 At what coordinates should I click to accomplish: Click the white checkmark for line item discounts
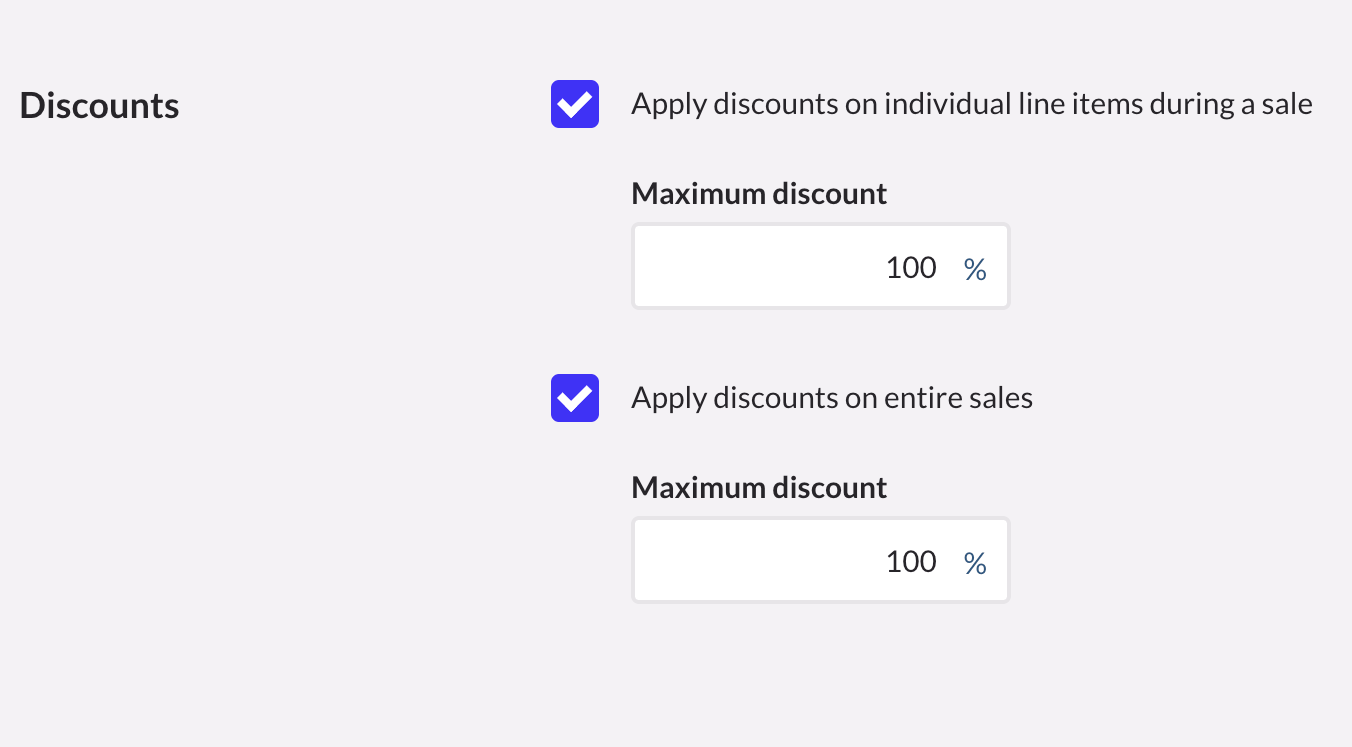click(575, 104)
